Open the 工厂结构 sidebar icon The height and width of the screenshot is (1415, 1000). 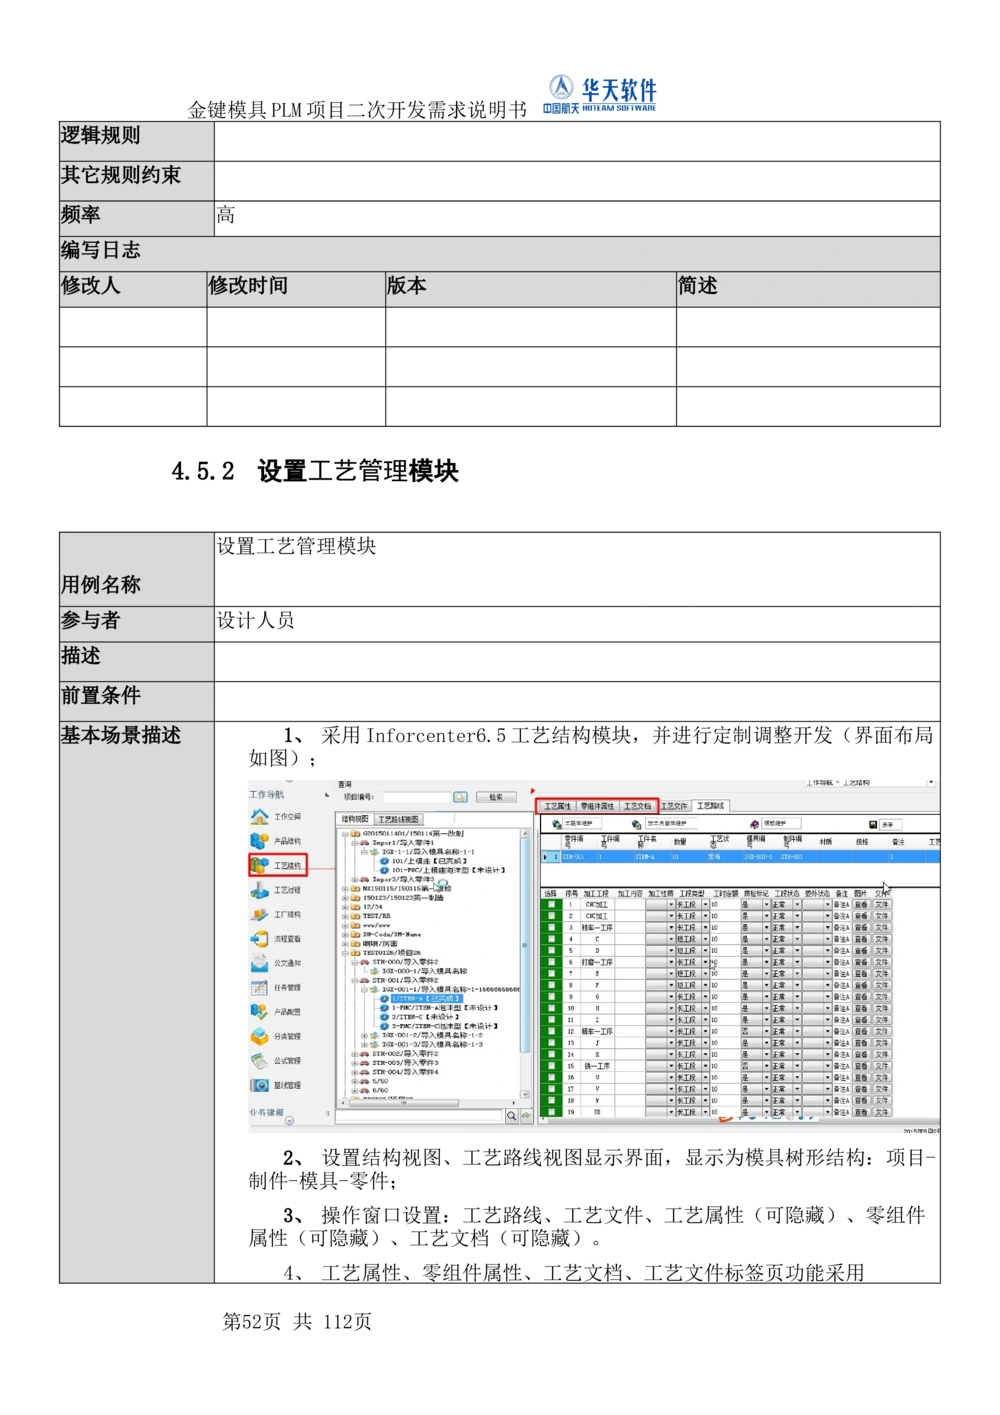(259, 915)
